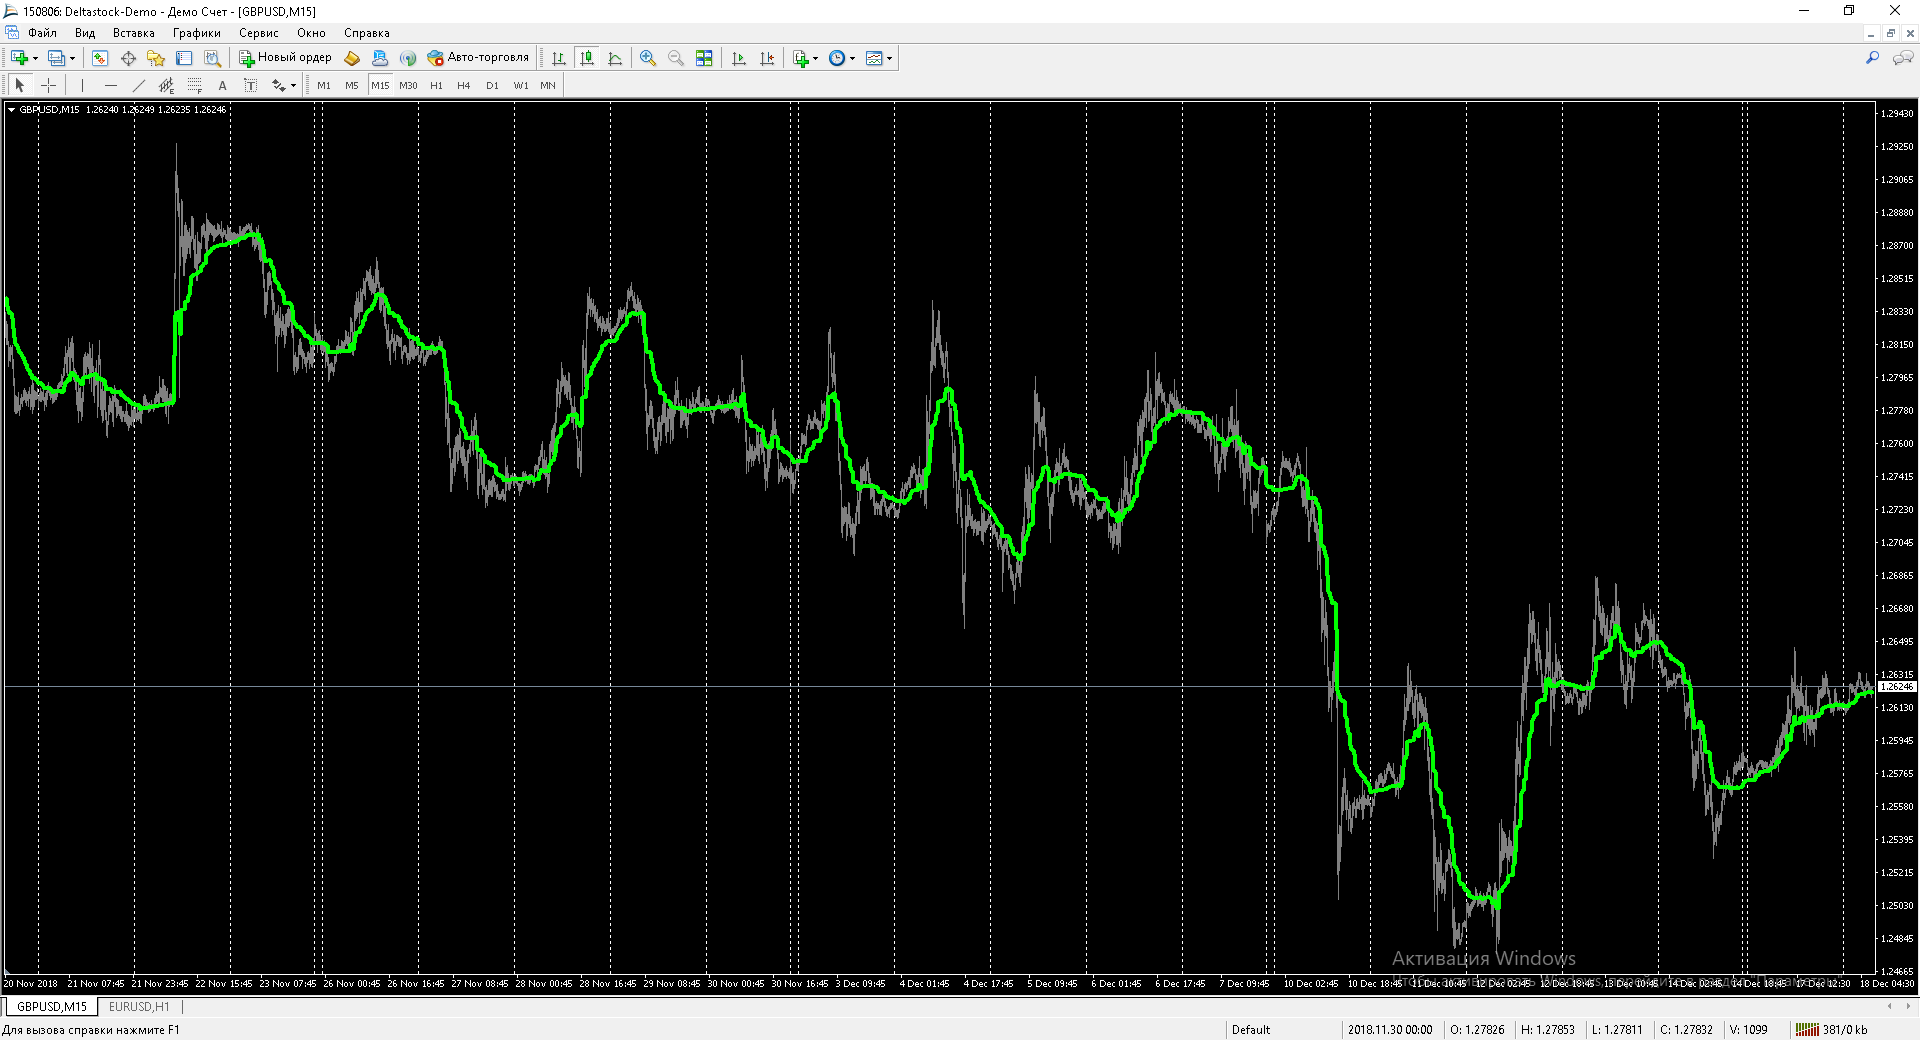Select the W1 timeframe
The width and height of the screenshot is (1920, 1040).
[x=521, y=86]
